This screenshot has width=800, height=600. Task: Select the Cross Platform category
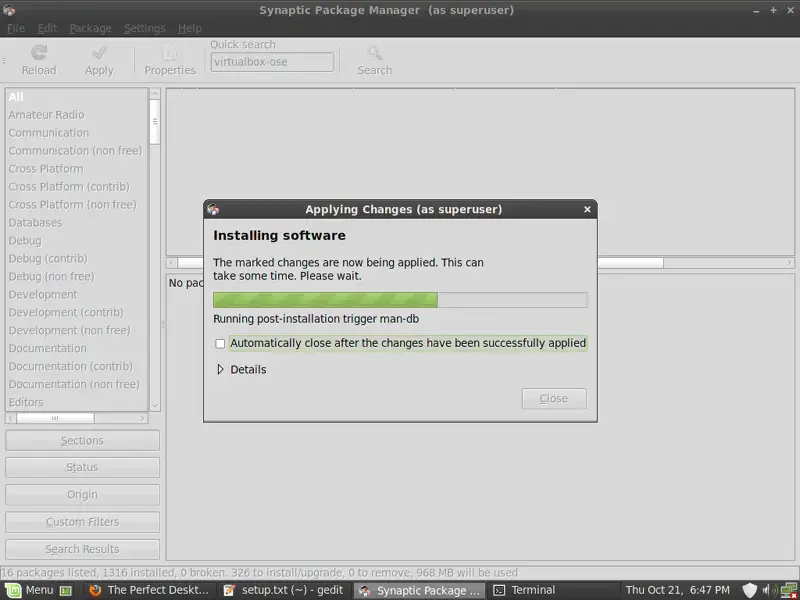coord(77,168)
